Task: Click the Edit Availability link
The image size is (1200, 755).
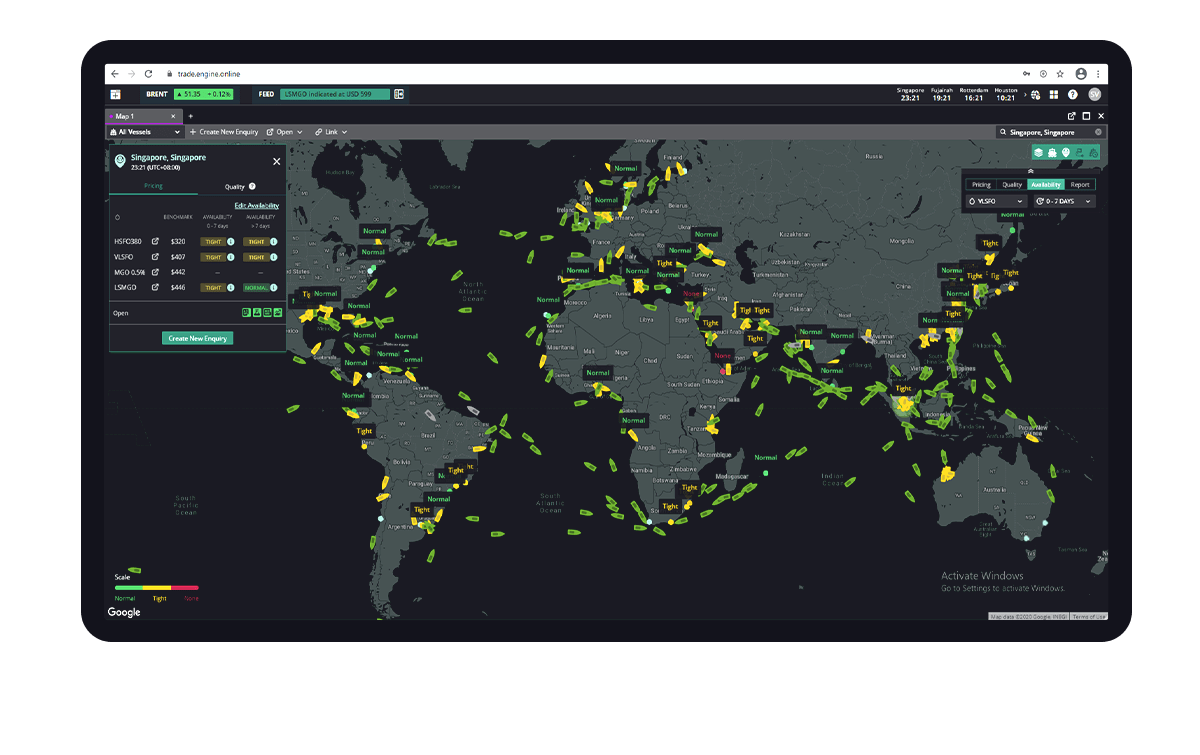Action: pos(256,205)
